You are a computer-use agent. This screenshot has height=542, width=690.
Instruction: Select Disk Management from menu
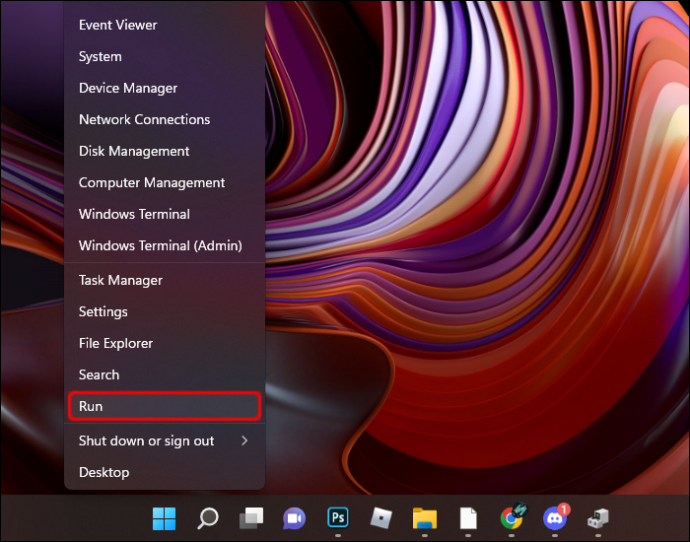165,151
